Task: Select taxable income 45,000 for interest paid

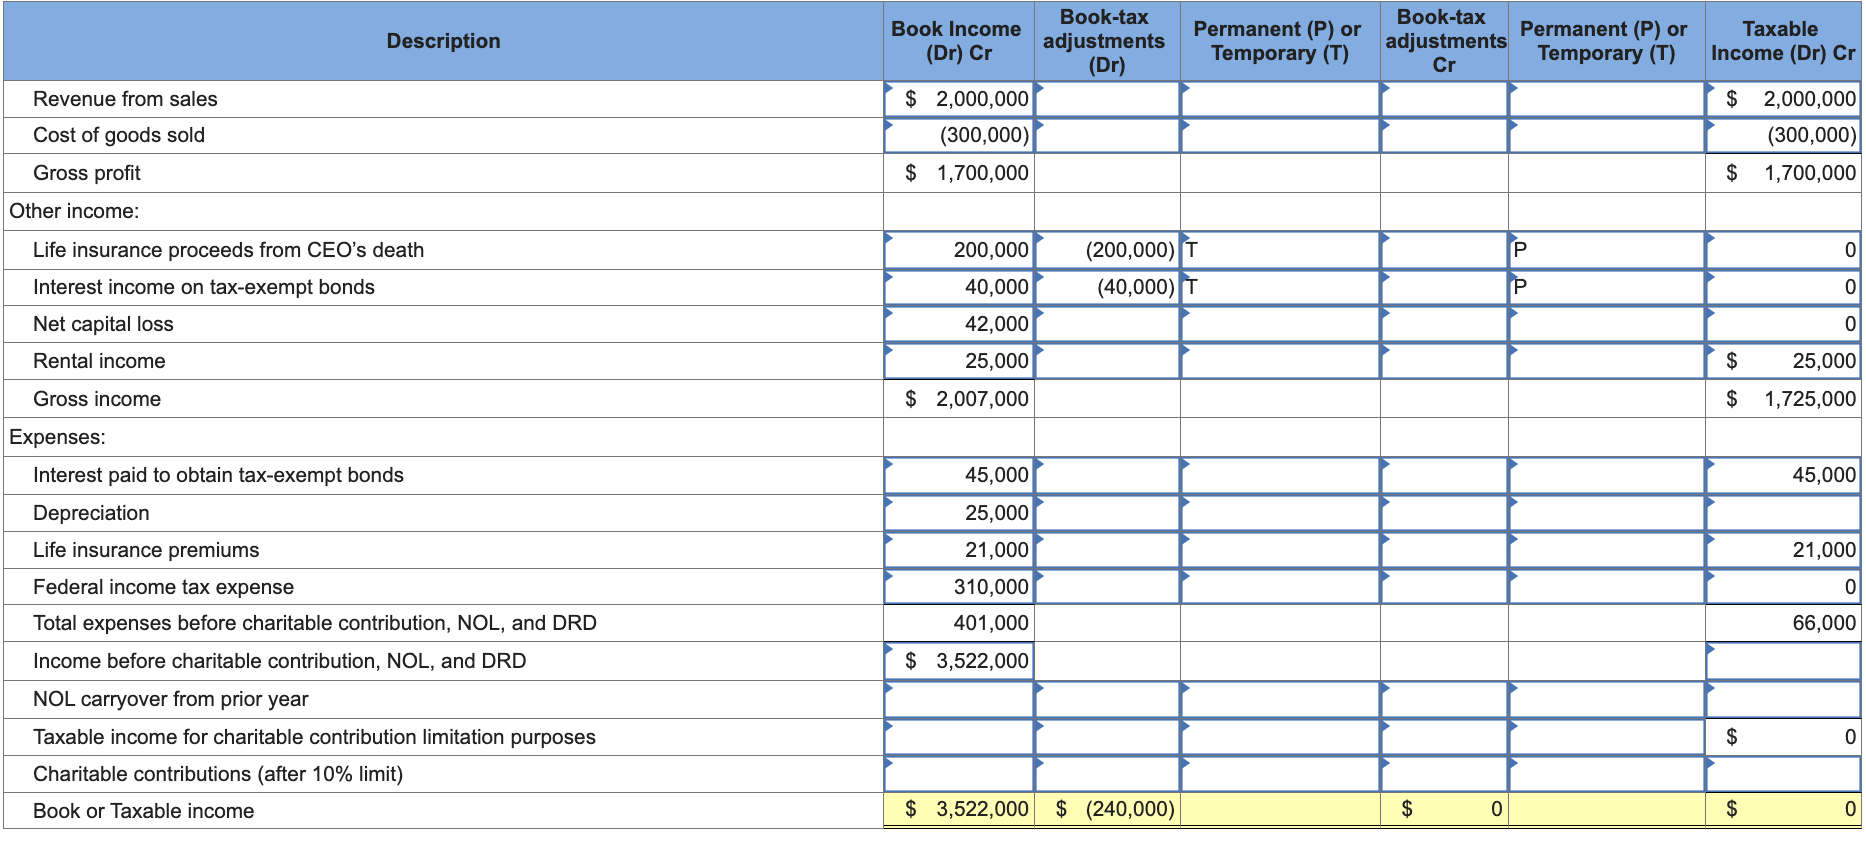Action: tap(1783, 475)
